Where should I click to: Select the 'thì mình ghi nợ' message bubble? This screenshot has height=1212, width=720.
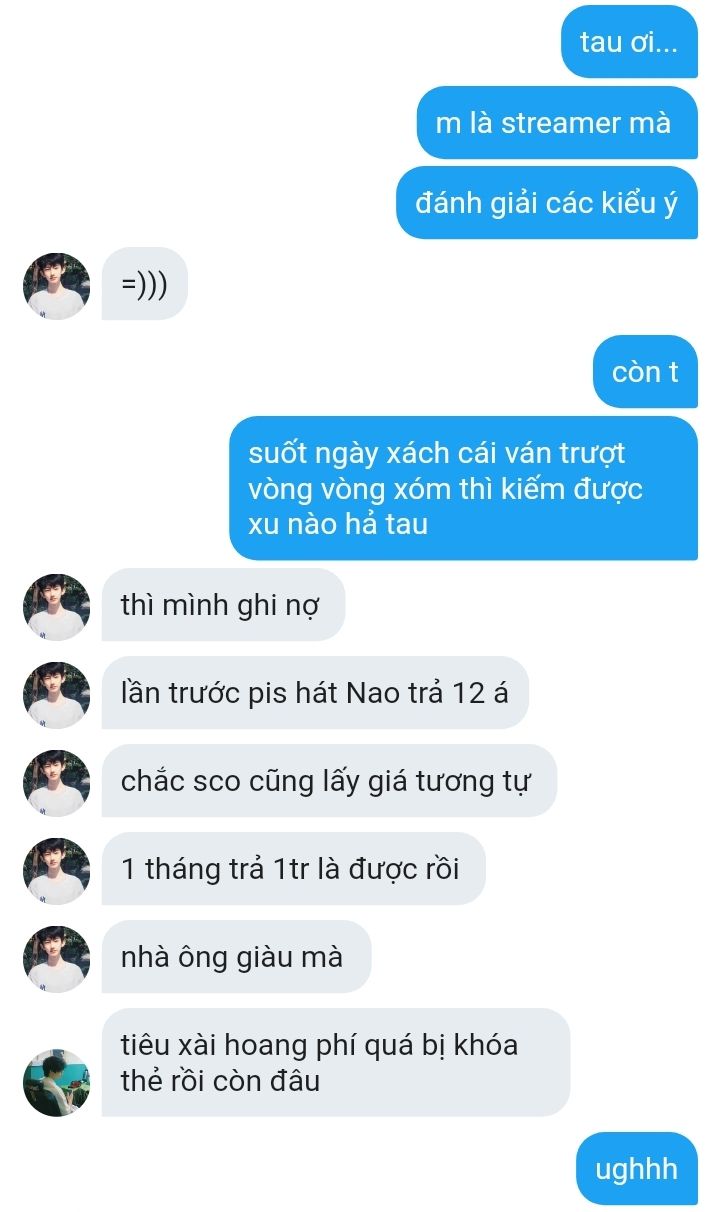tap(223, 605)
